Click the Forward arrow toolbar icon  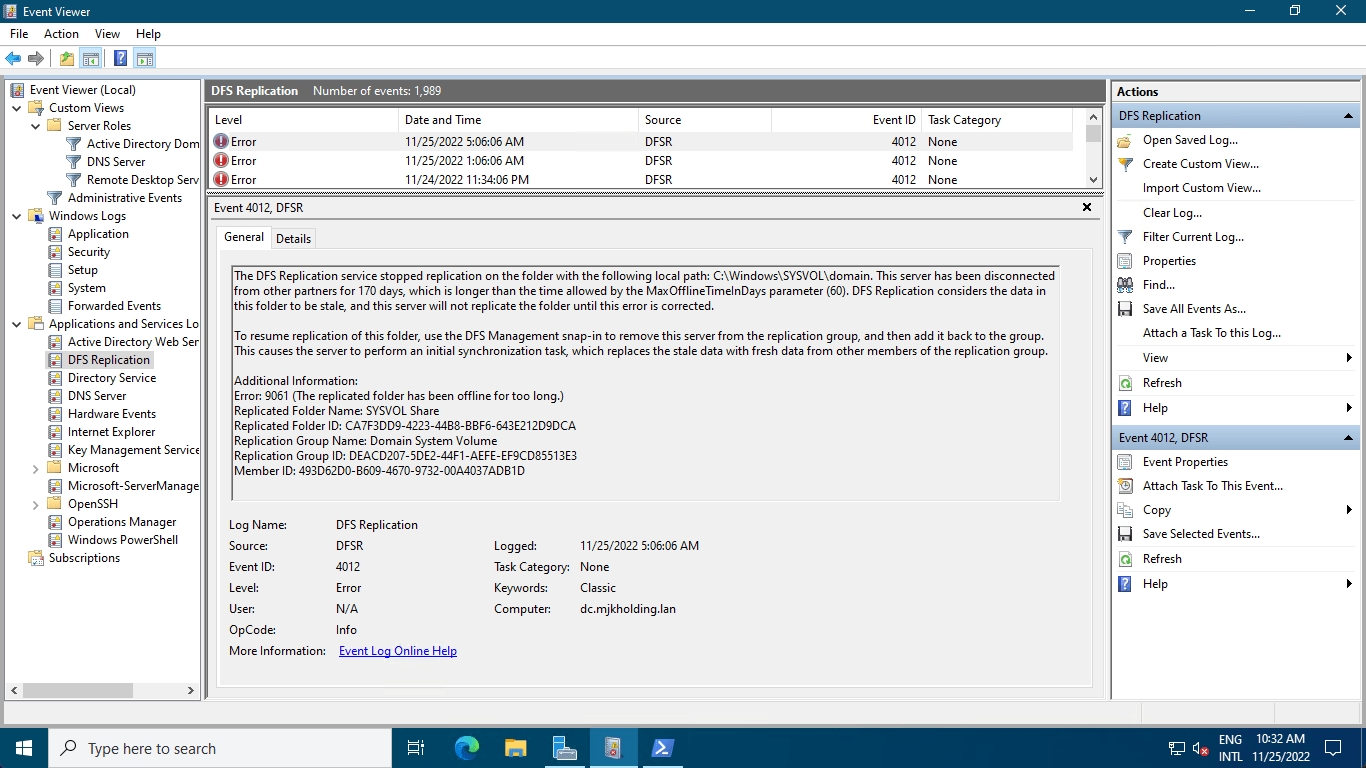tap(36, 58)
